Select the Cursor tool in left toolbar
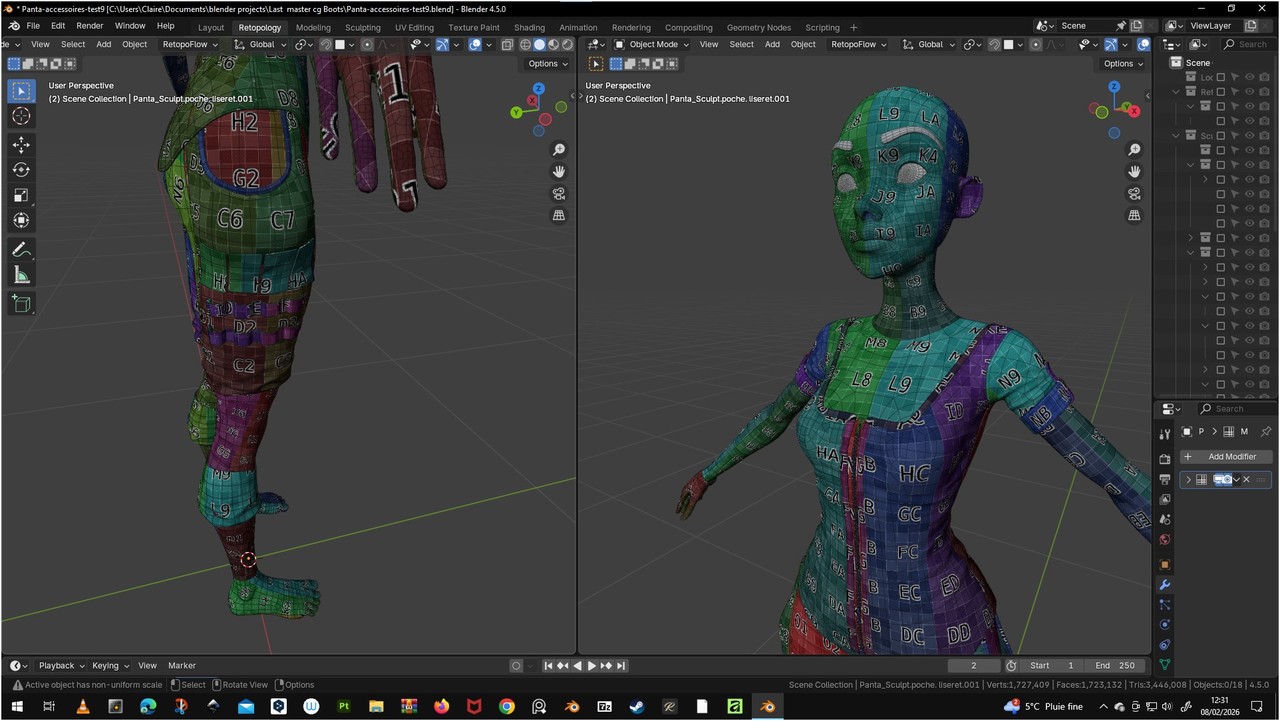This screenshot has height=721, width=1280. (21, 116)
